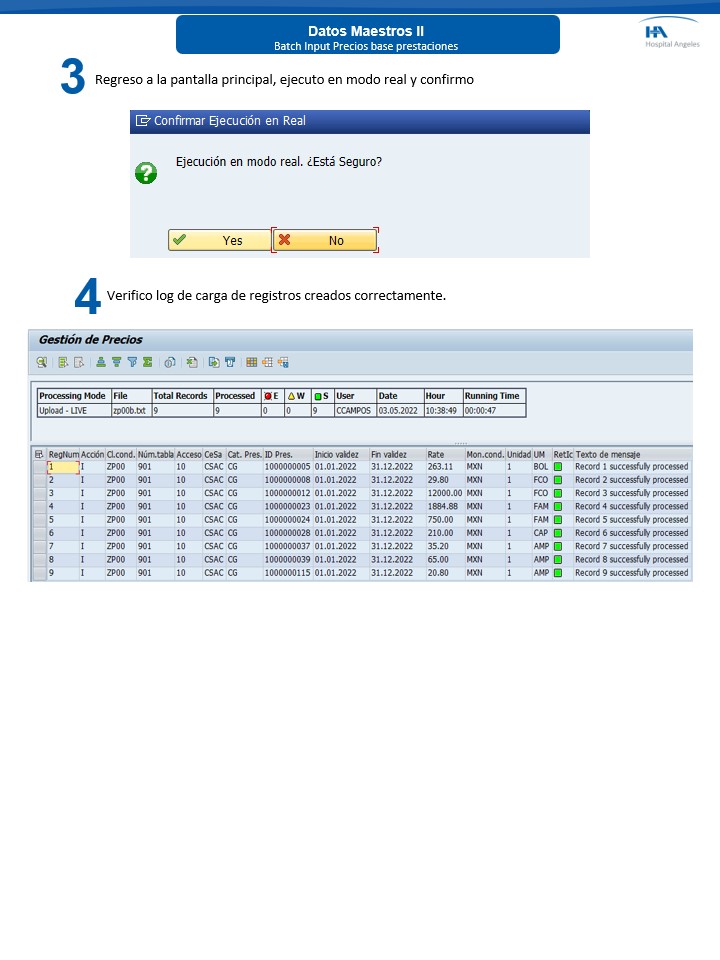Click the green checkmark icon on Yes
Viewport: 720px width, 960px height.
179,240
